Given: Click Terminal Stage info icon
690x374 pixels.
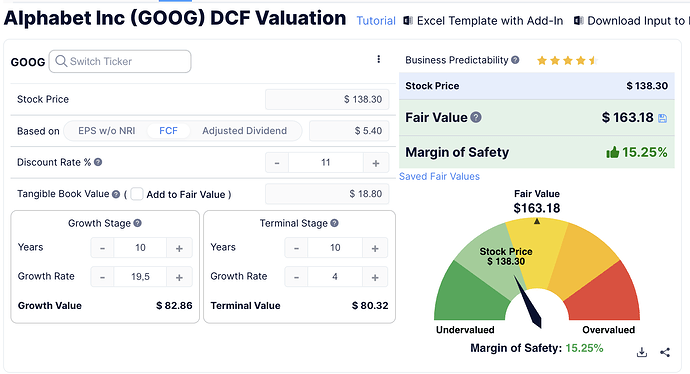Looking at the screenshot, I should [334, 223].
